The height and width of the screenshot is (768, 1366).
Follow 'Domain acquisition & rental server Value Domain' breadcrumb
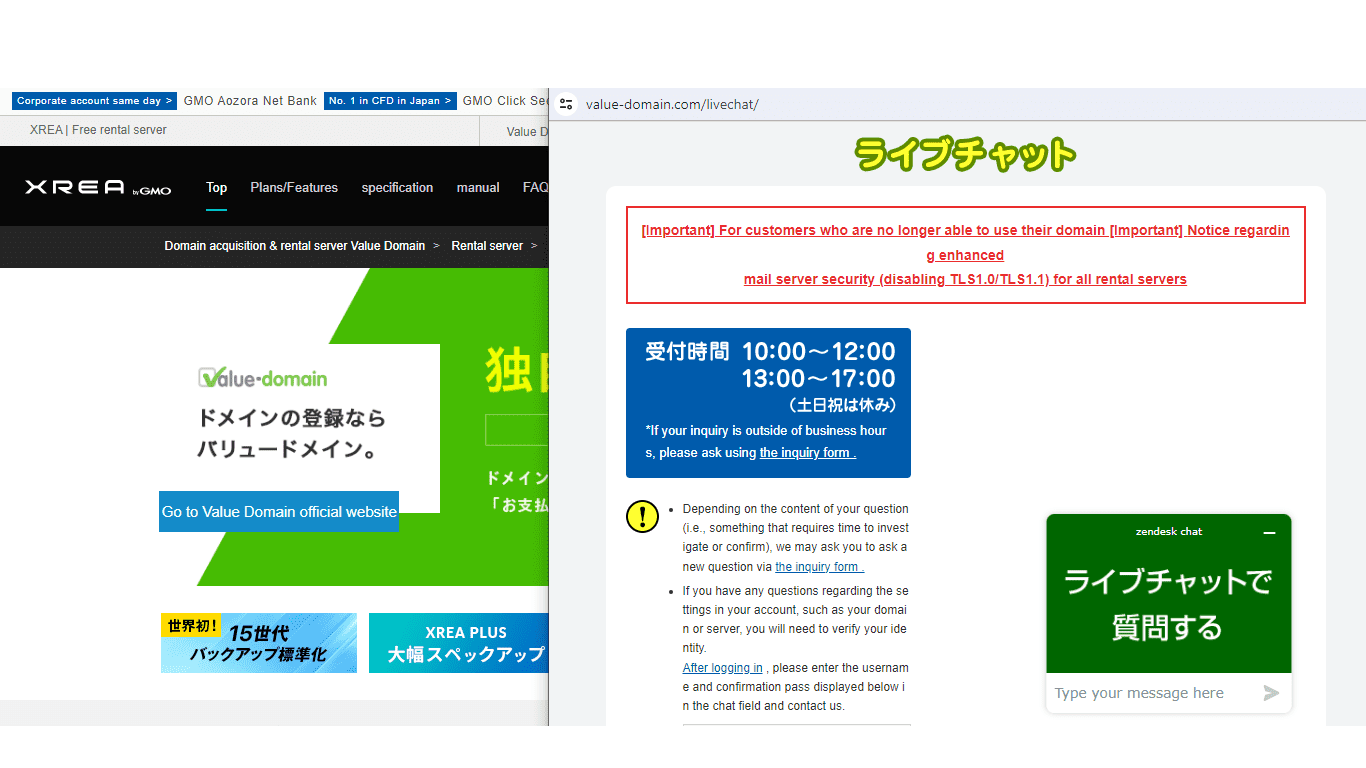pyautogui.click(x=295, y=246)
